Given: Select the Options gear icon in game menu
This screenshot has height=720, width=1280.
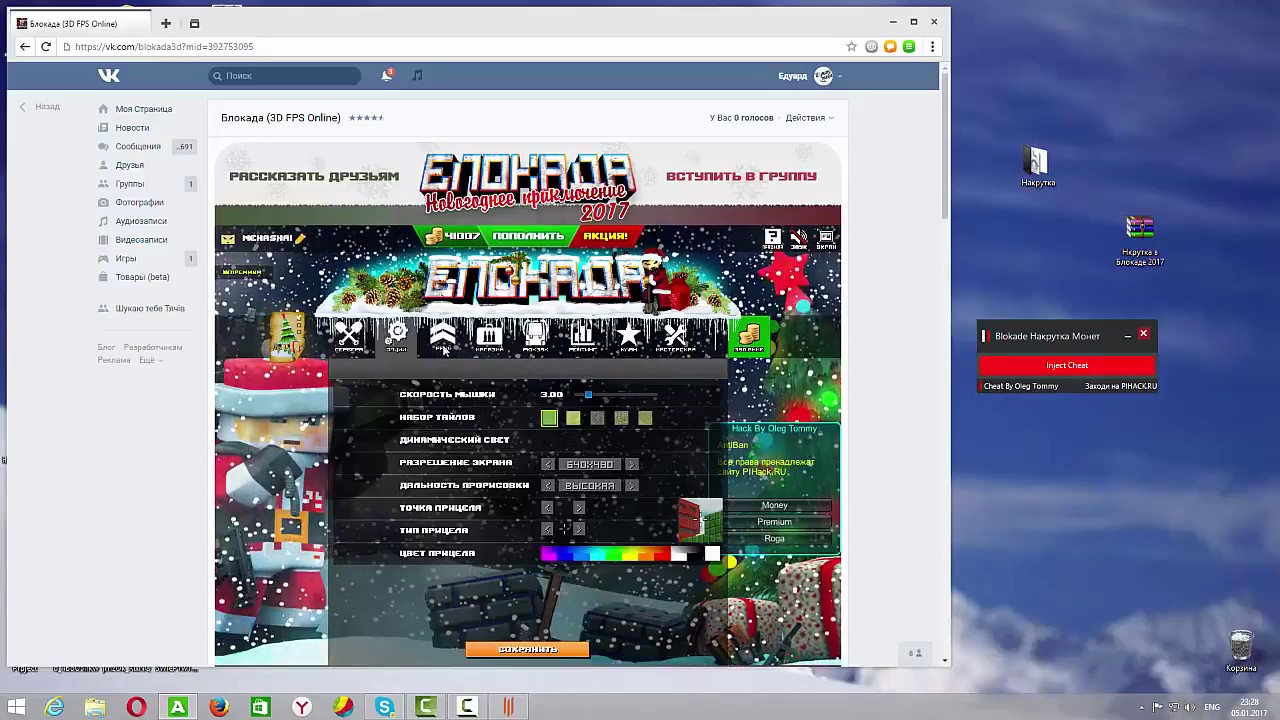Looking at the screenshot, I should pyautogui.click(x=397, y=336).
